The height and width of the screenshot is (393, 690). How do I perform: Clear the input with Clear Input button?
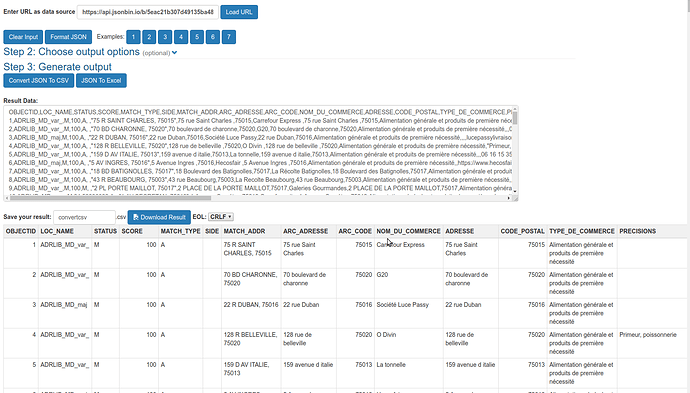[x=23, y=37]
